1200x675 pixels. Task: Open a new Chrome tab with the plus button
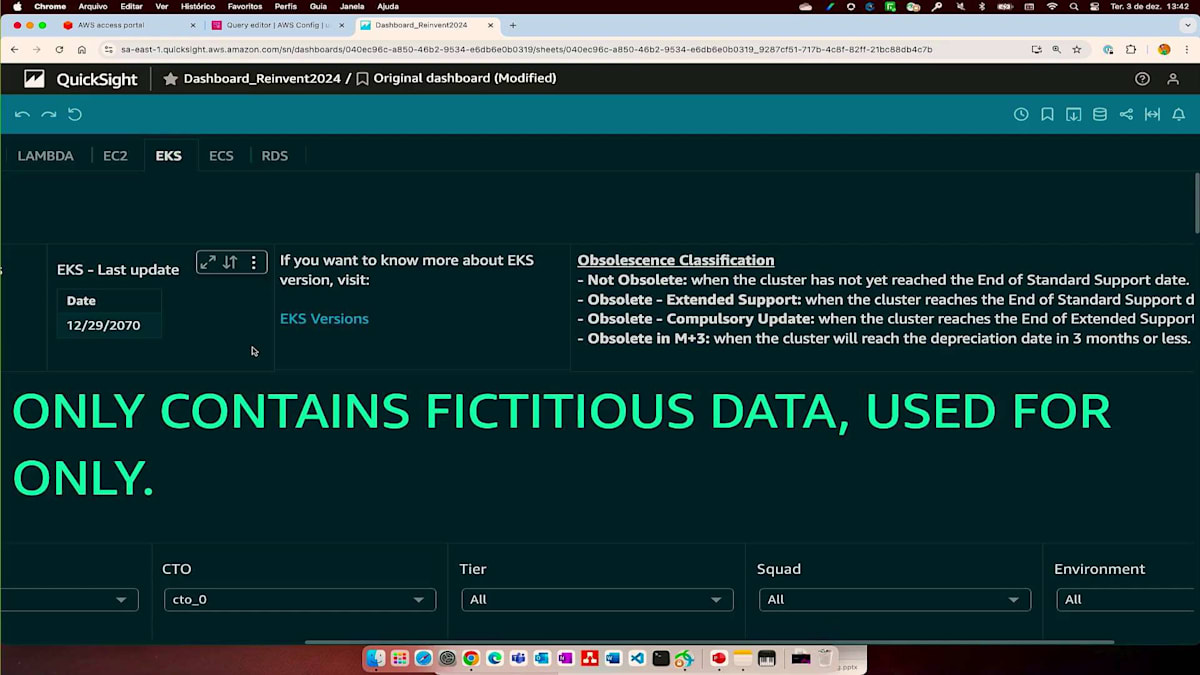tap(513, 25)
